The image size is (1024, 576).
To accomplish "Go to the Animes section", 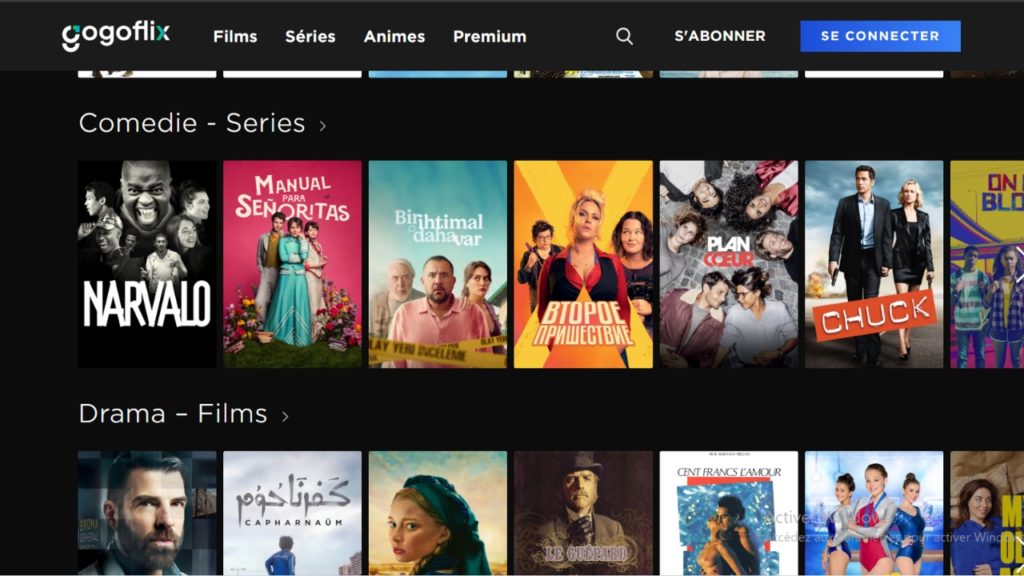I will (394, 37).
